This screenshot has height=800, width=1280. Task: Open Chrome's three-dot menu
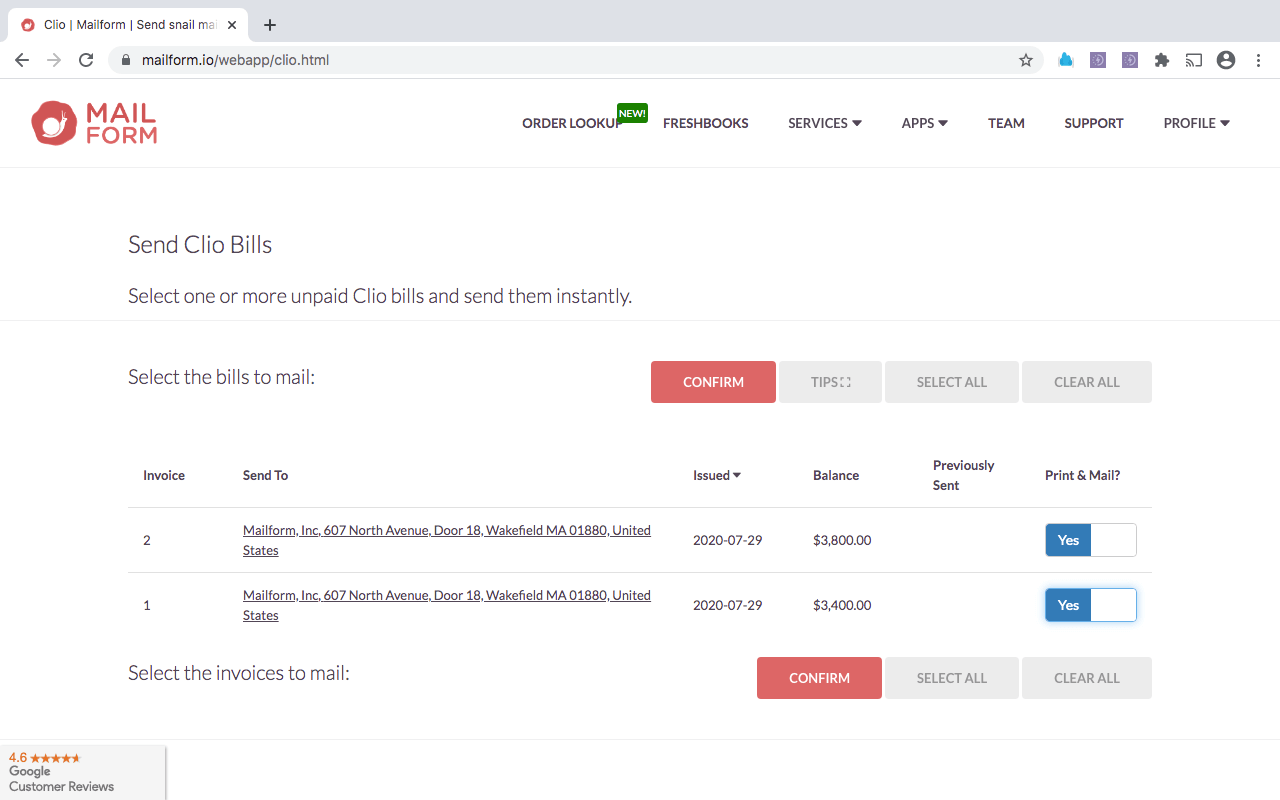[1258, 60]
